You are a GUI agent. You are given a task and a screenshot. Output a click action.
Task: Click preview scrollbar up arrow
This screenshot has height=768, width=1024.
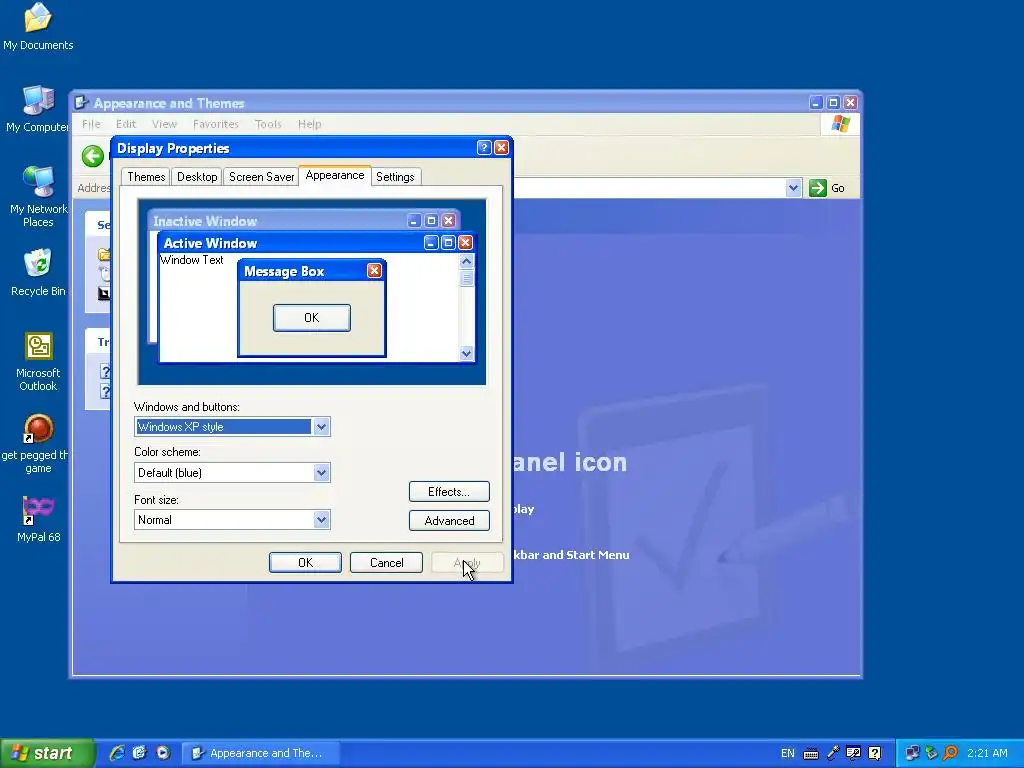[x=466, y=261]
